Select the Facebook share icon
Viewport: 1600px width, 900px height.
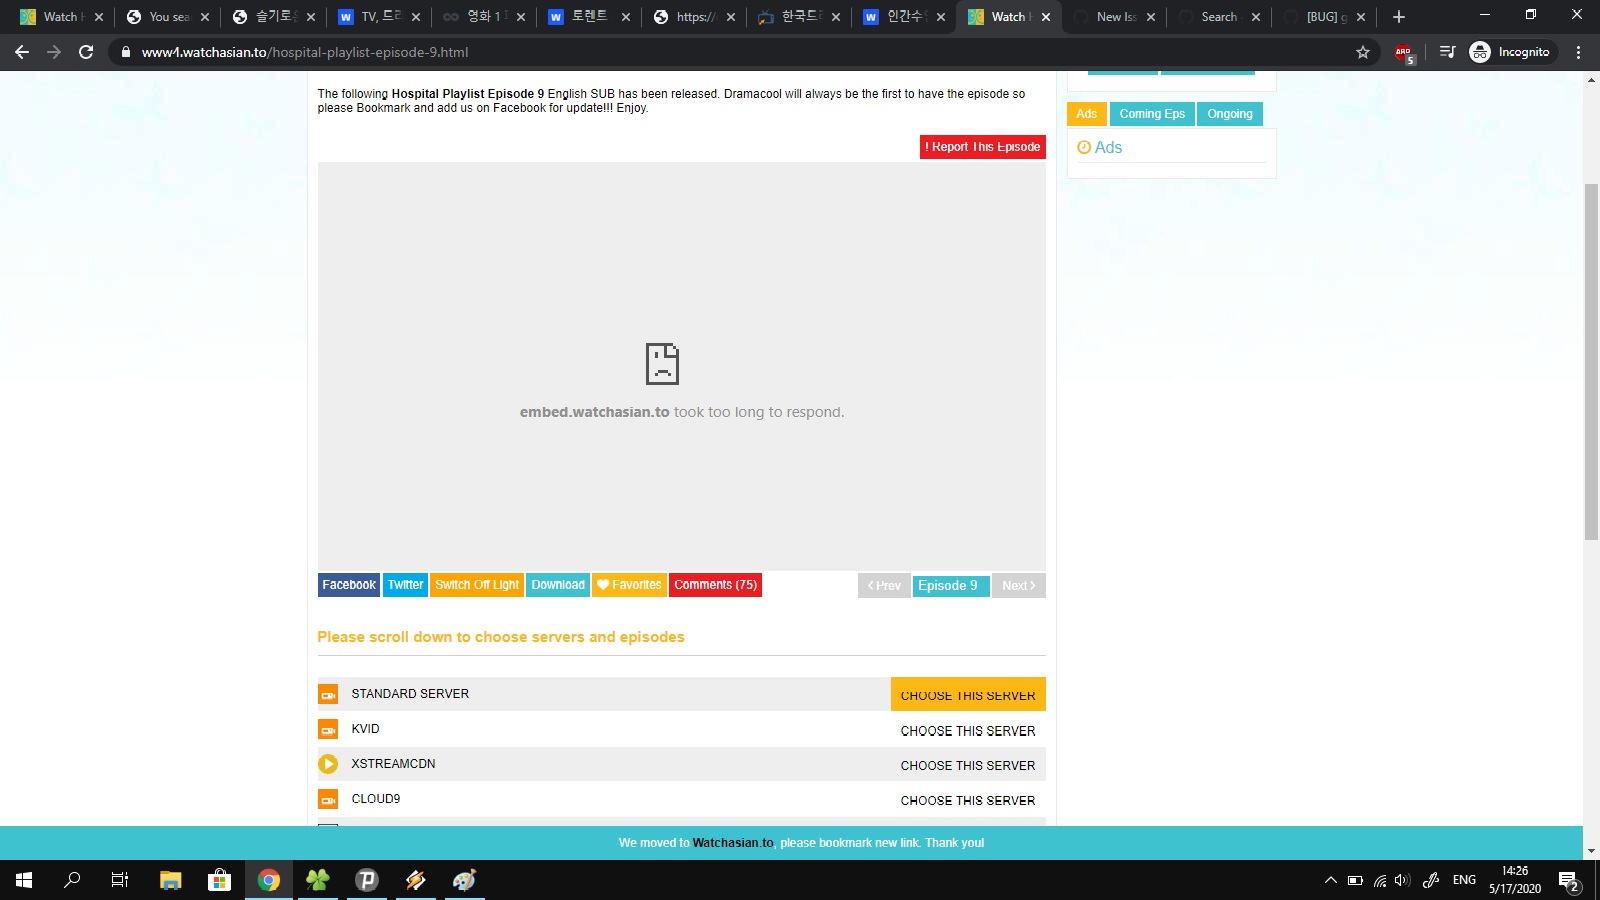click(348, 585)
